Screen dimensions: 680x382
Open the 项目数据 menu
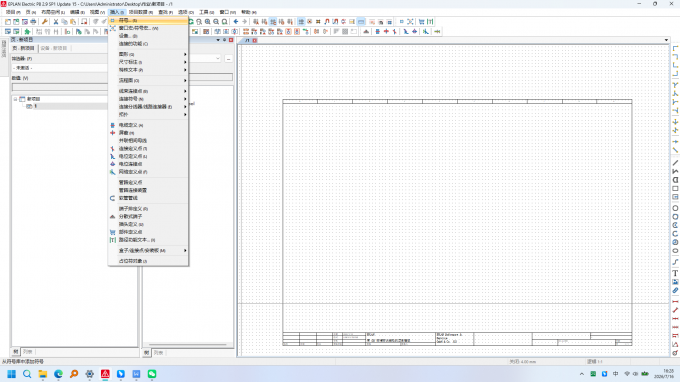point(141,12)
